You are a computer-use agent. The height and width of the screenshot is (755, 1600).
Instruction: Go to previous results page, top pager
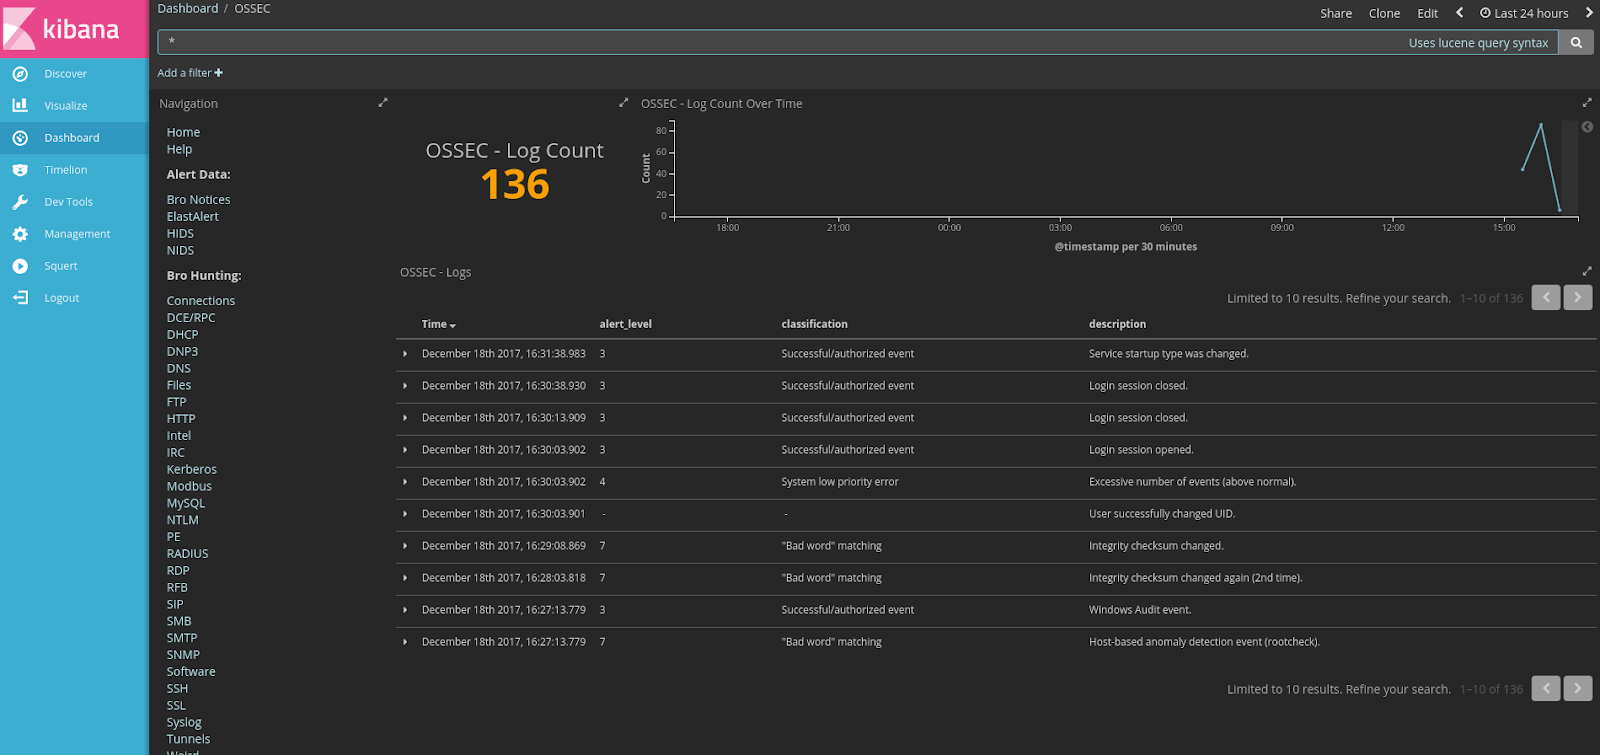(1546, 297)
